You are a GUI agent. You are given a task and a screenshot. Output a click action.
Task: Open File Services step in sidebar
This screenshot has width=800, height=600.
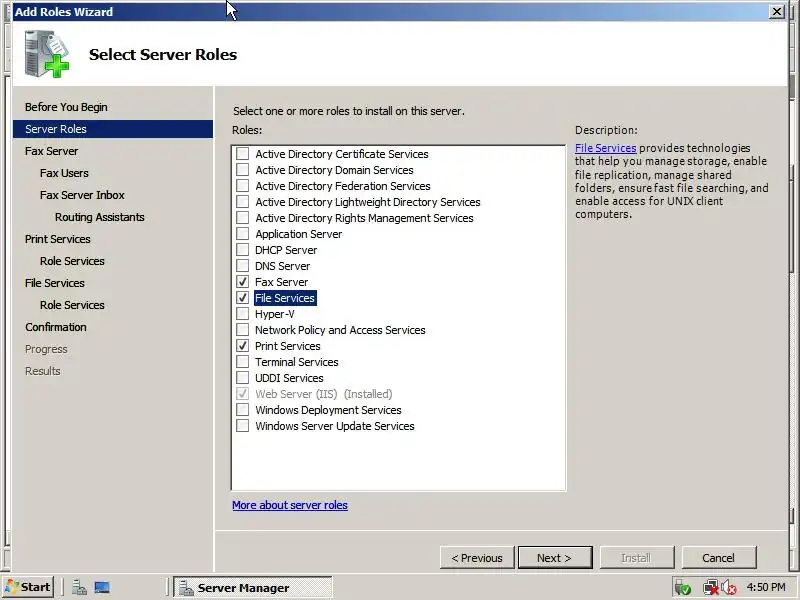click(x=55, y=283)
